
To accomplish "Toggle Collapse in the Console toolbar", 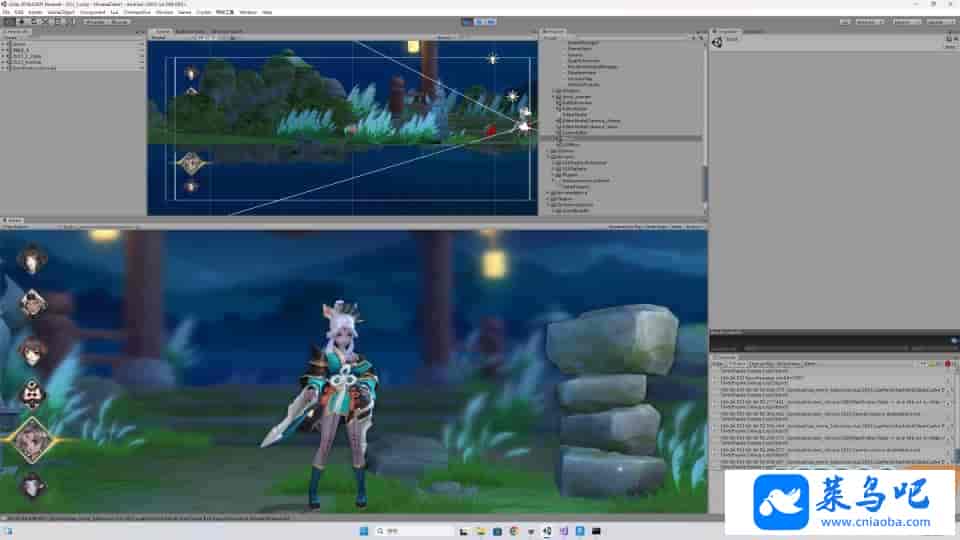I will point(739,364).
